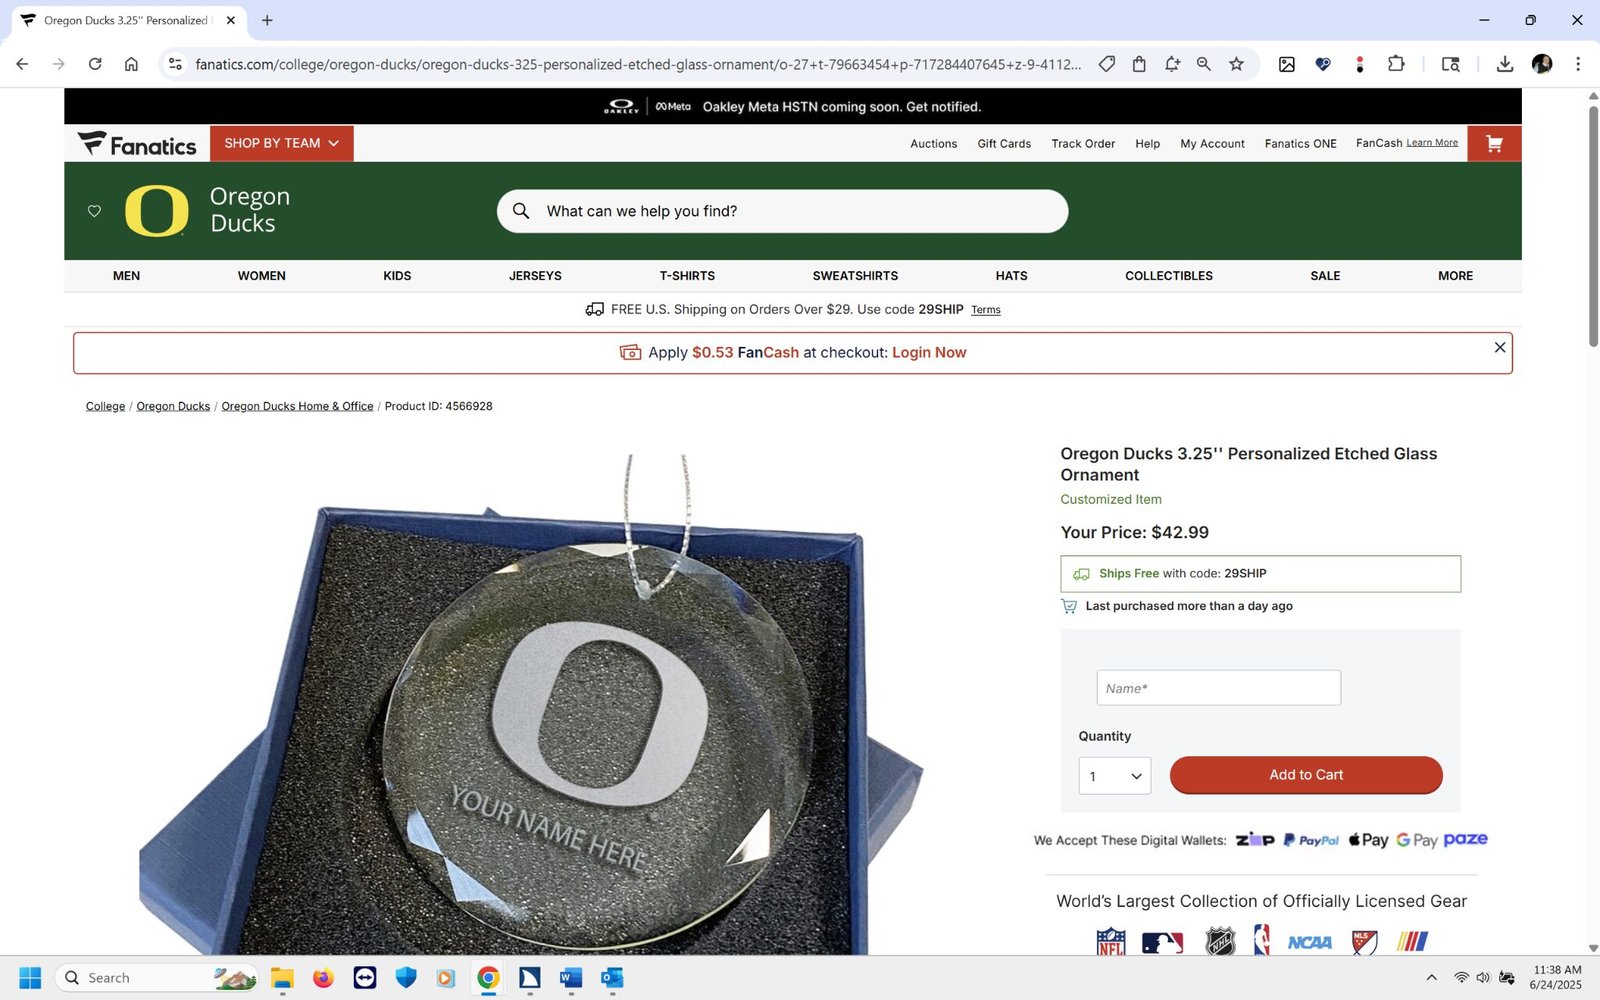Open COLLECTIBLES category menu
1600x1000 pixels.
(1169, 276)
